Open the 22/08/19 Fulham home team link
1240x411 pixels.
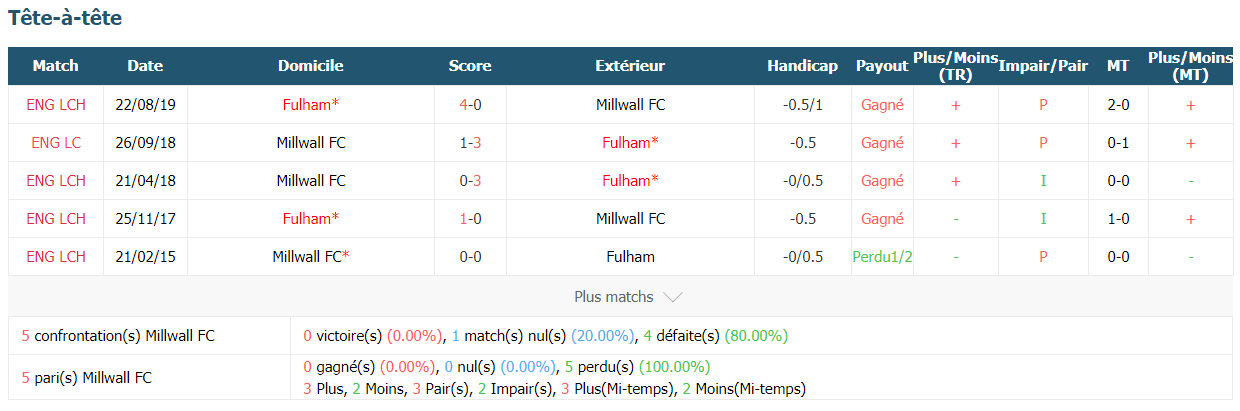click(310, 104)
